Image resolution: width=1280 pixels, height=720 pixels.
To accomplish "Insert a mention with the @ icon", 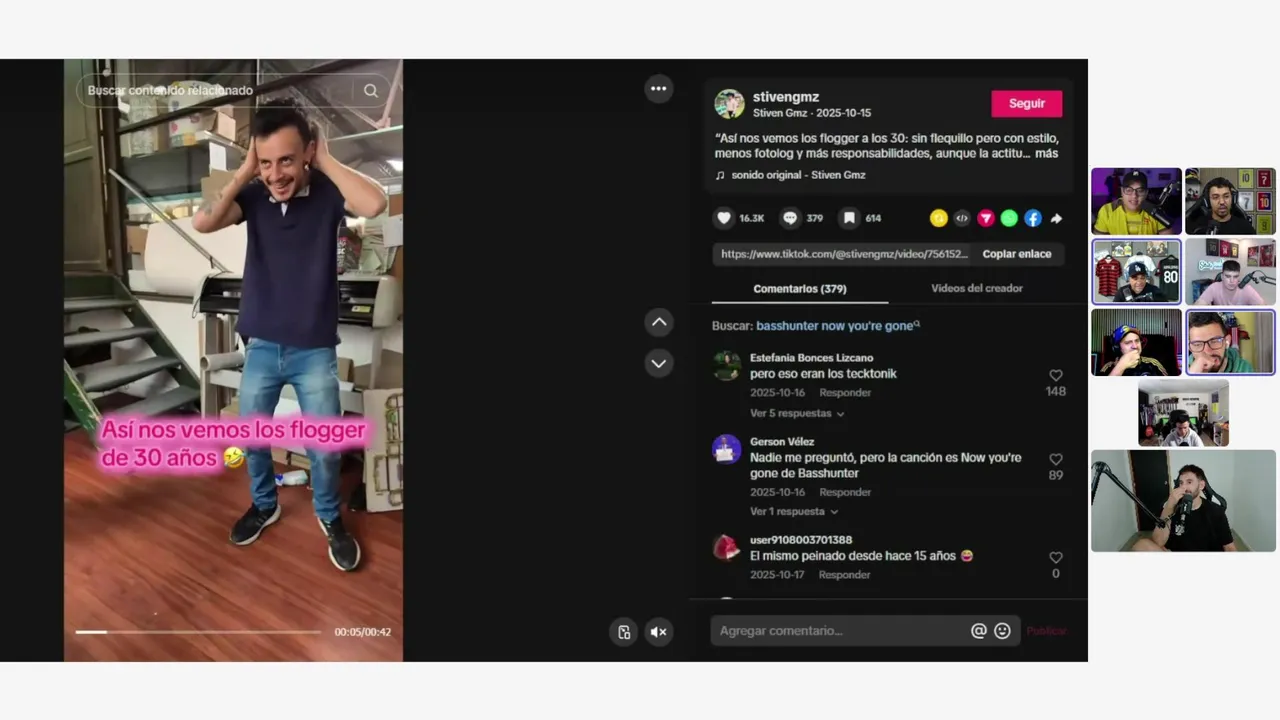I will [x=978, y=631].
